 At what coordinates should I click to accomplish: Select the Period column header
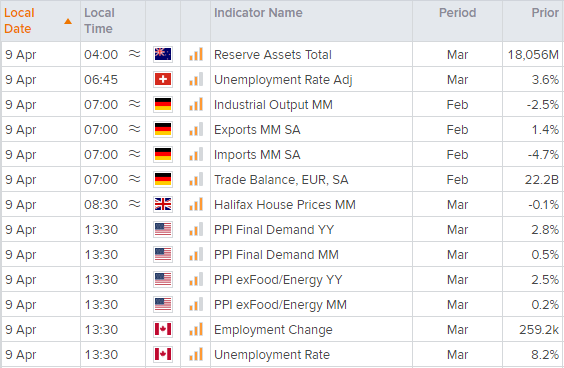457,13
